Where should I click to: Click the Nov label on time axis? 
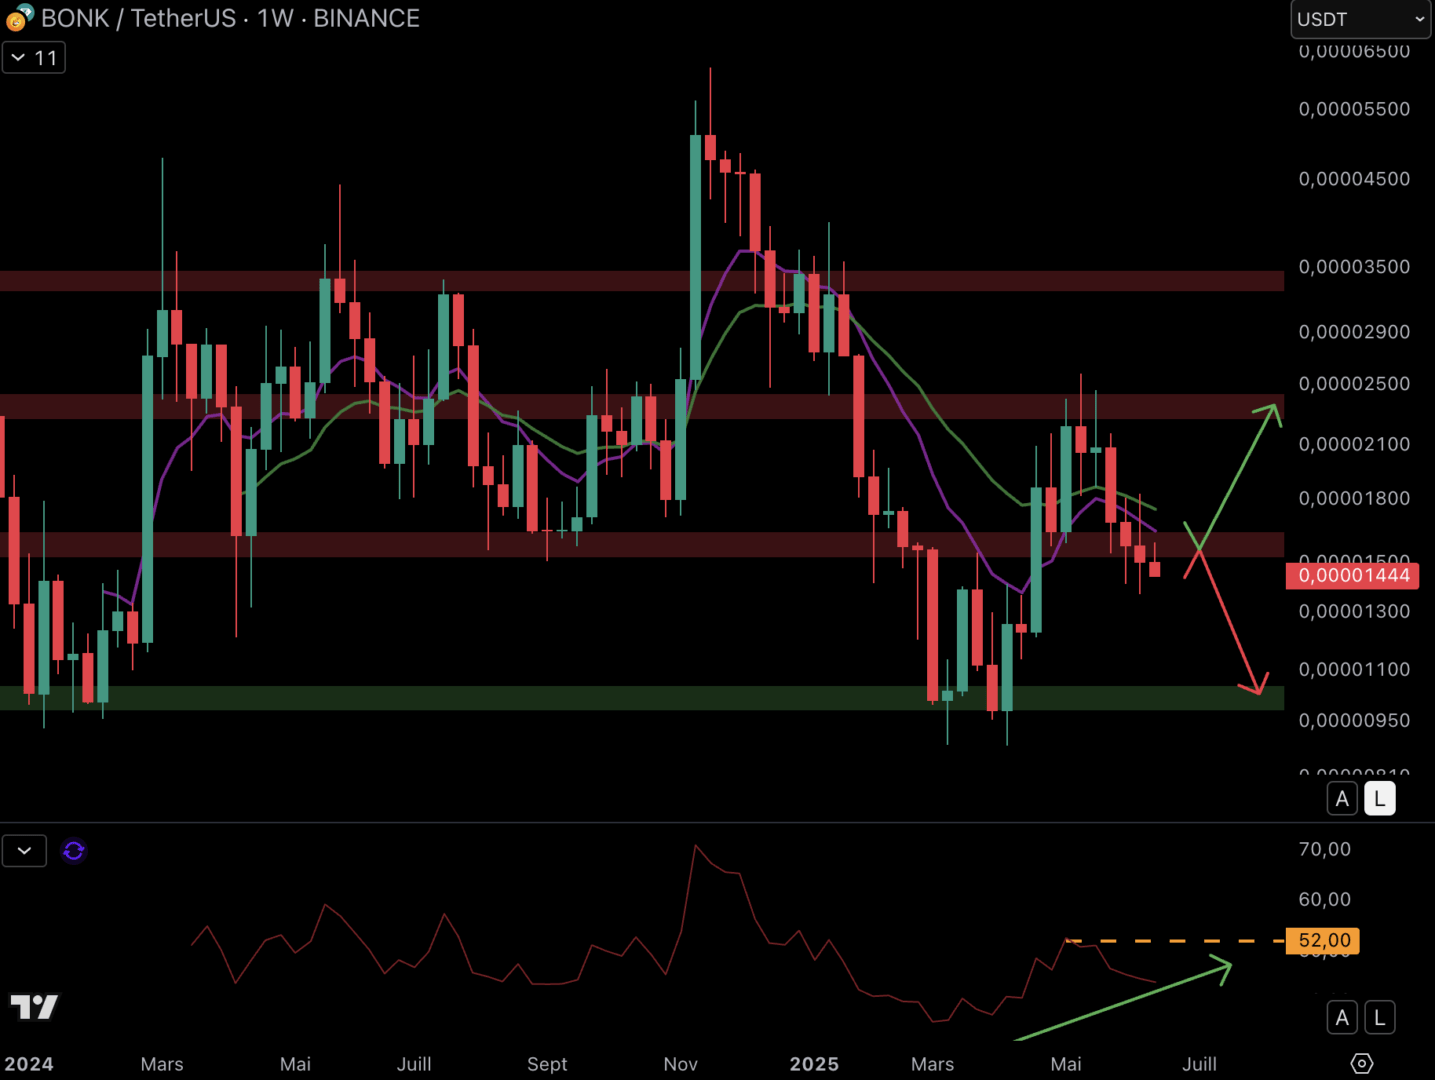(681, 1064)
